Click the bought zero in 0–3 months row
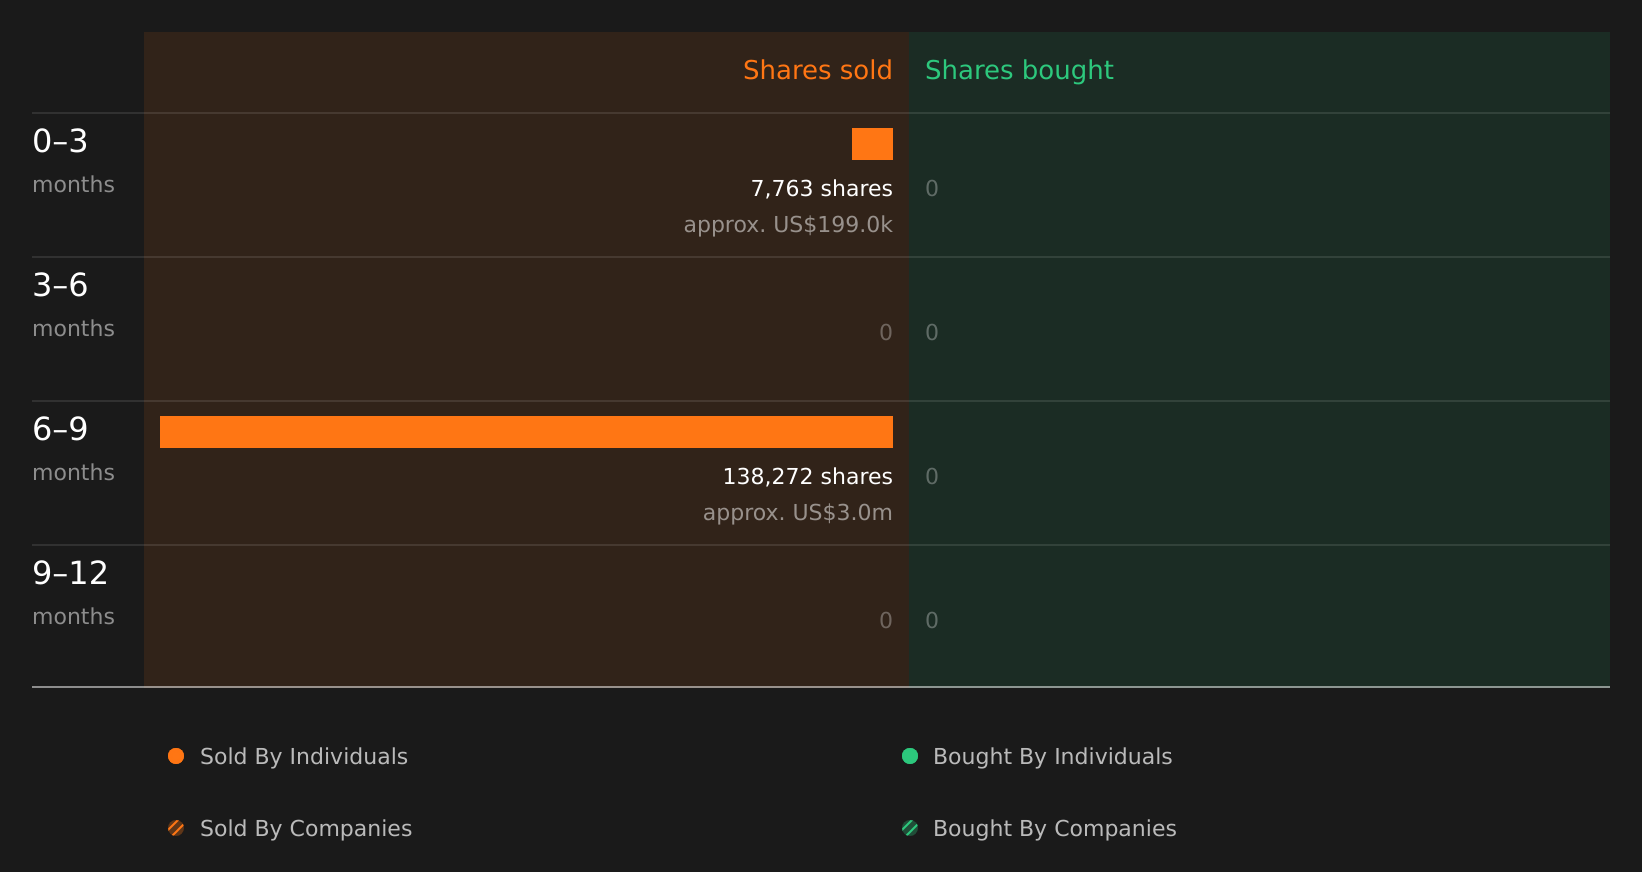1642x872 pixels. 932,188
